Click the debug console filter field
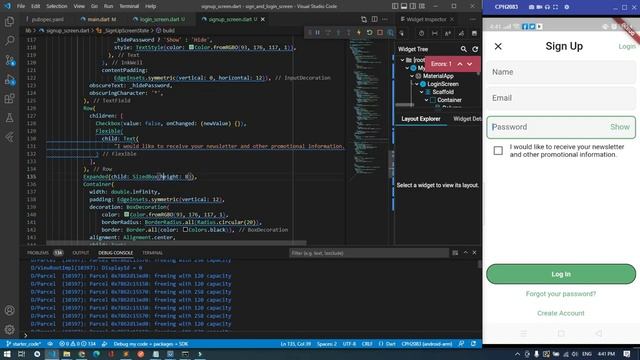This screenshot has height=360, width=640. point(369,253)
